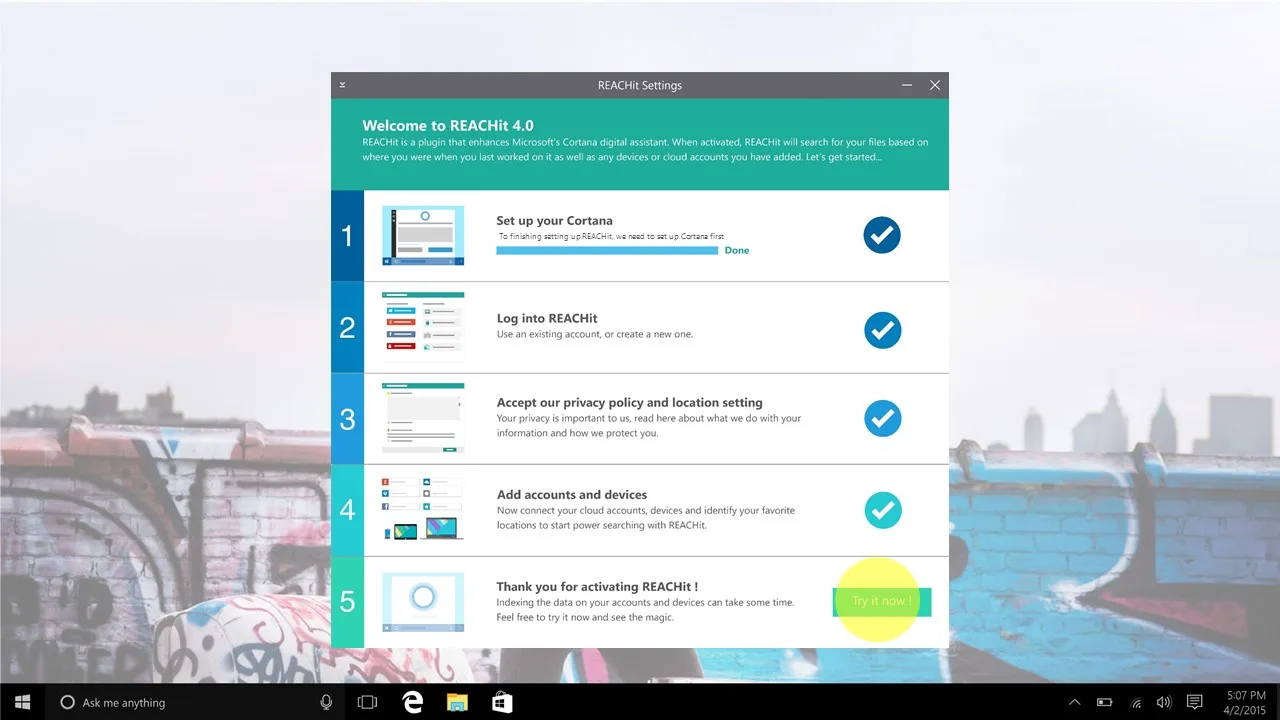Click the checkmark for Set up your Cortana

[x=882, y=235]
